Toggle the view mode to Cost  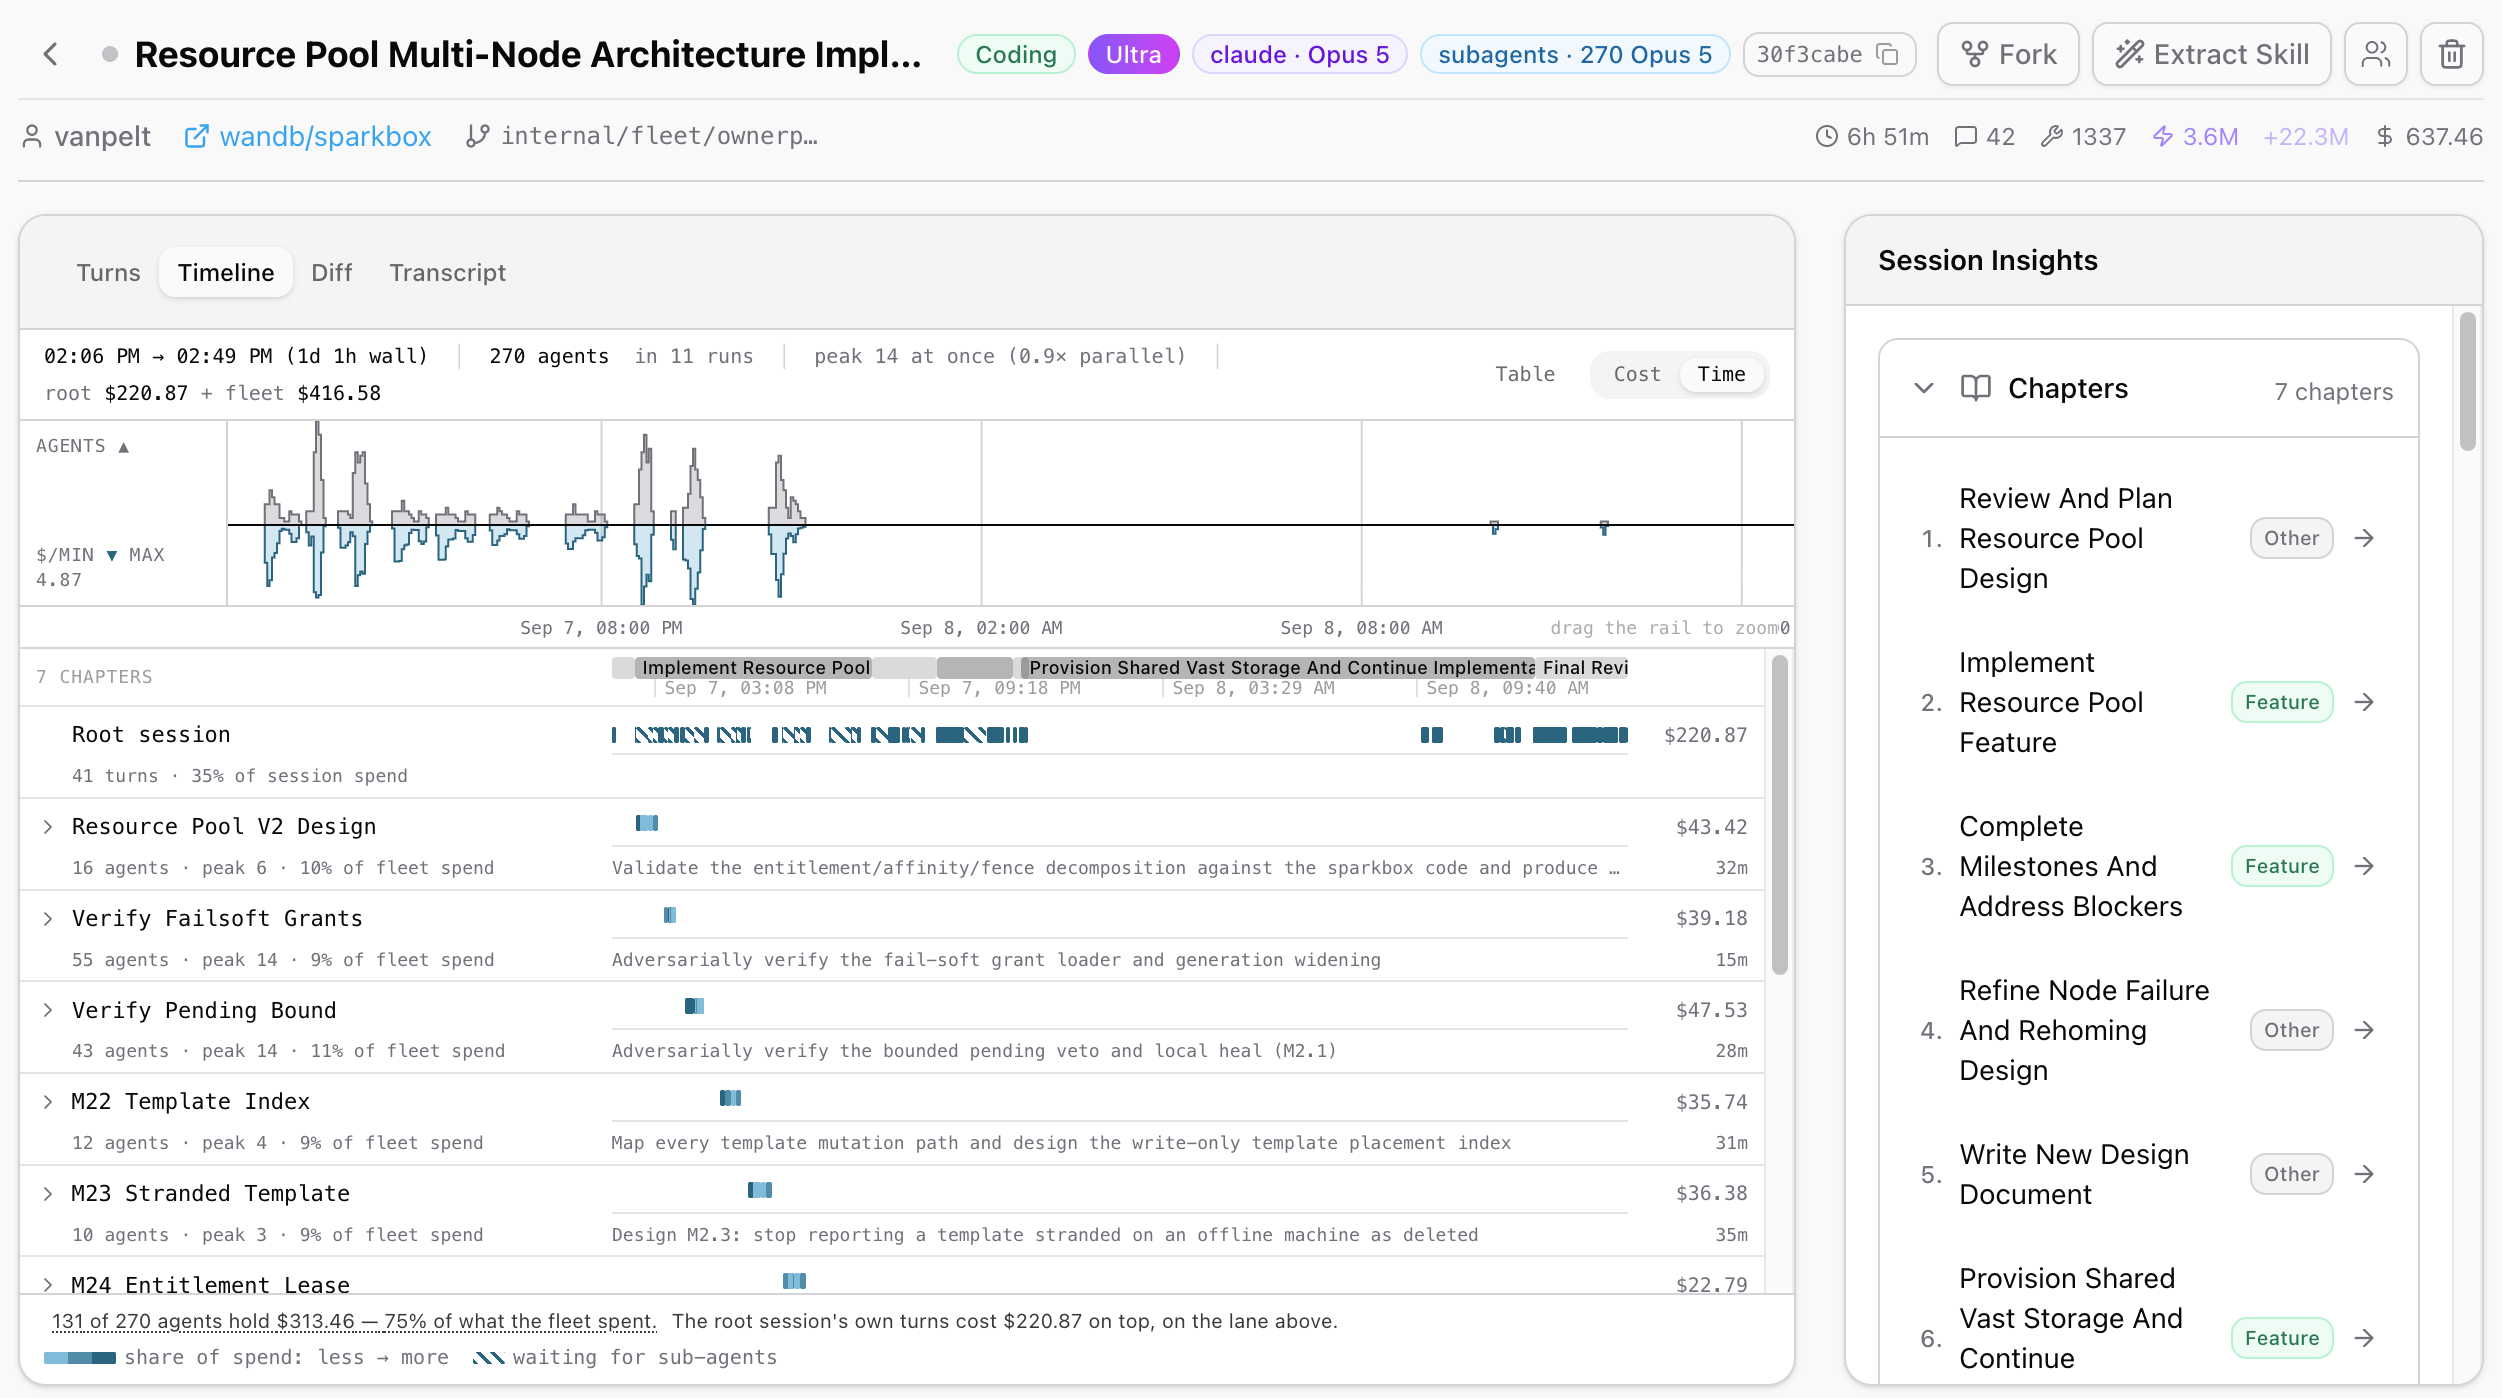(1637, 374)
